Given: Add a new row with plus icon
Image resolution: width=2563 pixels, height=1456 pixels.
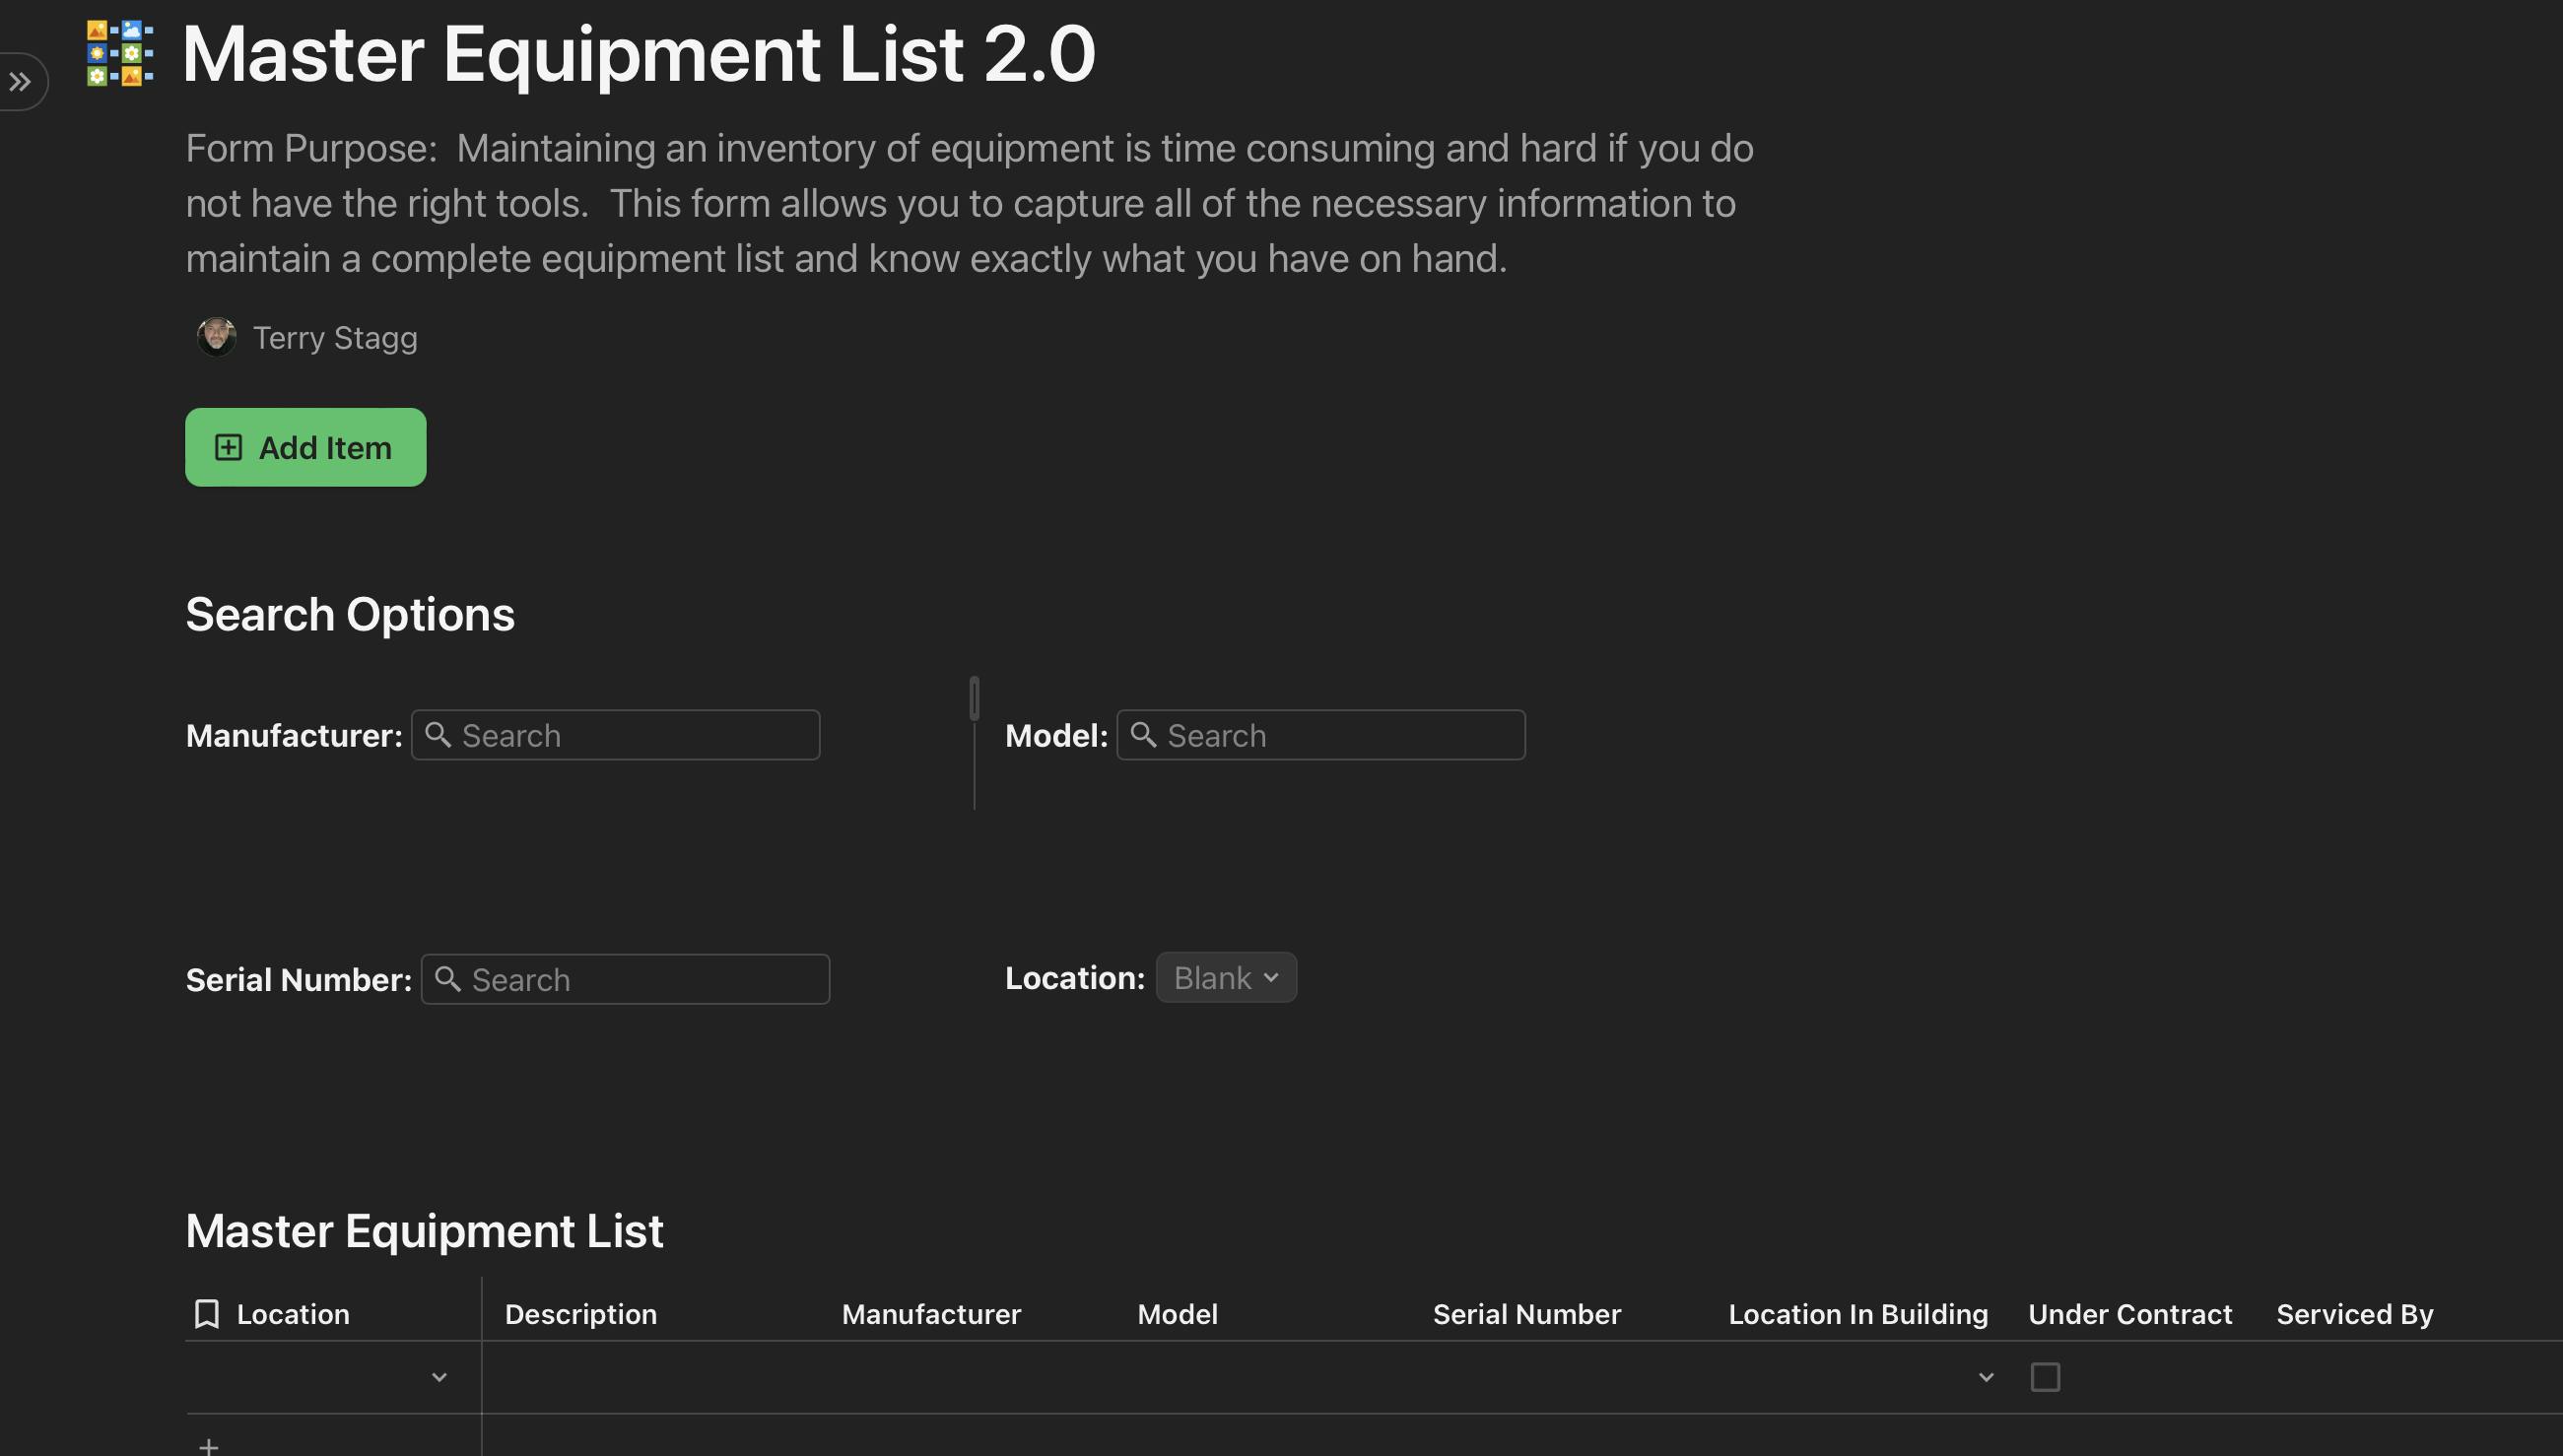Looking at the screenshot, I should click(x=208, y=1446).
